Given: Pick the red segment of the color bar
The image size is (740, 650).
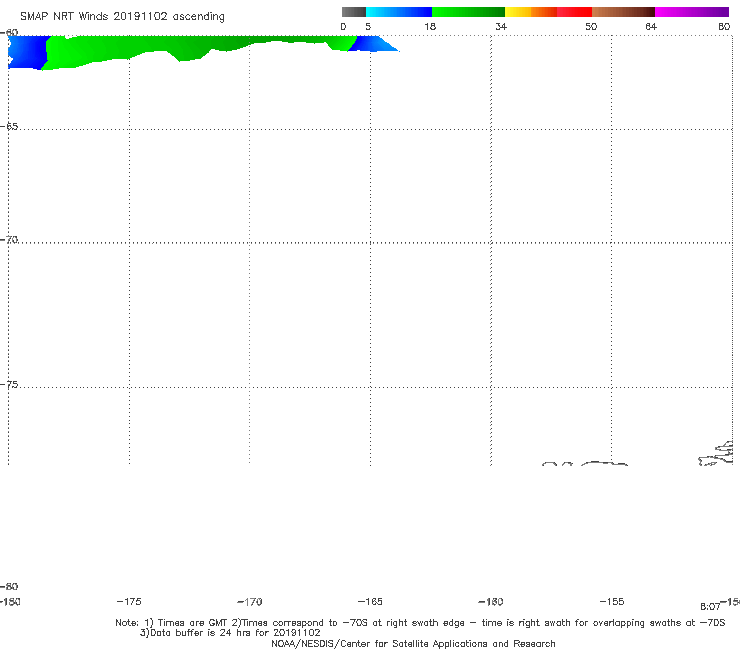Looking at the screenshot, I should pos(574,12).
